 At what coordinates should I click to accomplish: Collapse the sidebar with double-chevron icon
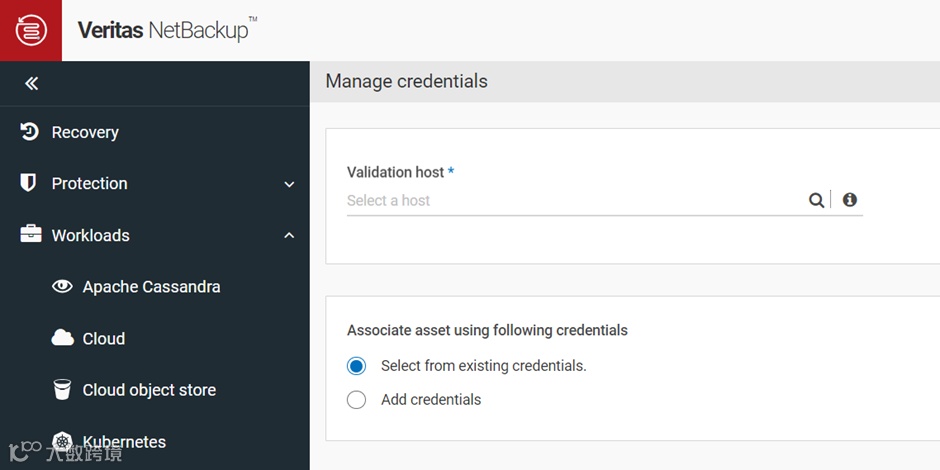pyautogui.click(x=31, y=83)
